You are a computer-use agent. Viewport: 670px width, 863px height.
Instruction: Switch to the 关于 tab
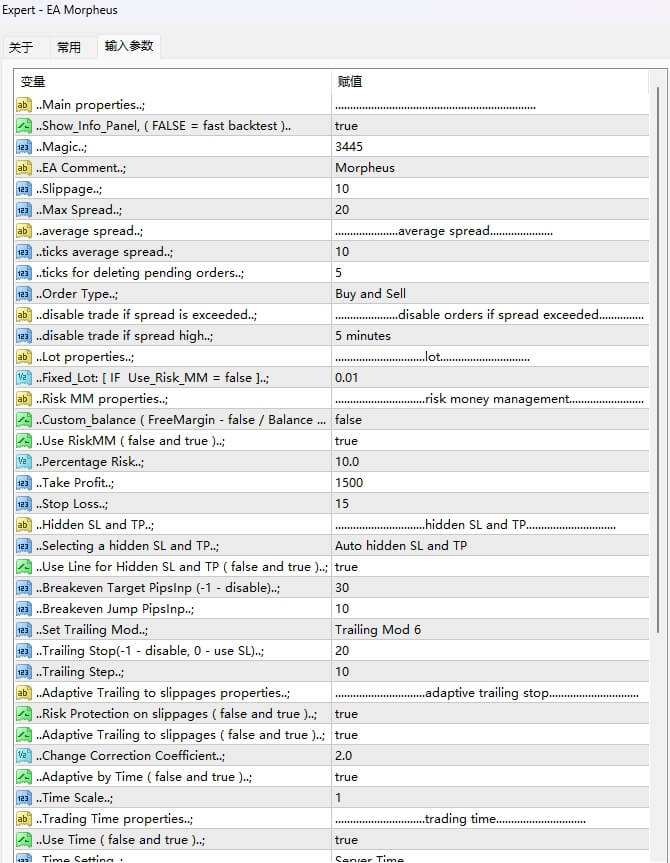pos(21,47)
